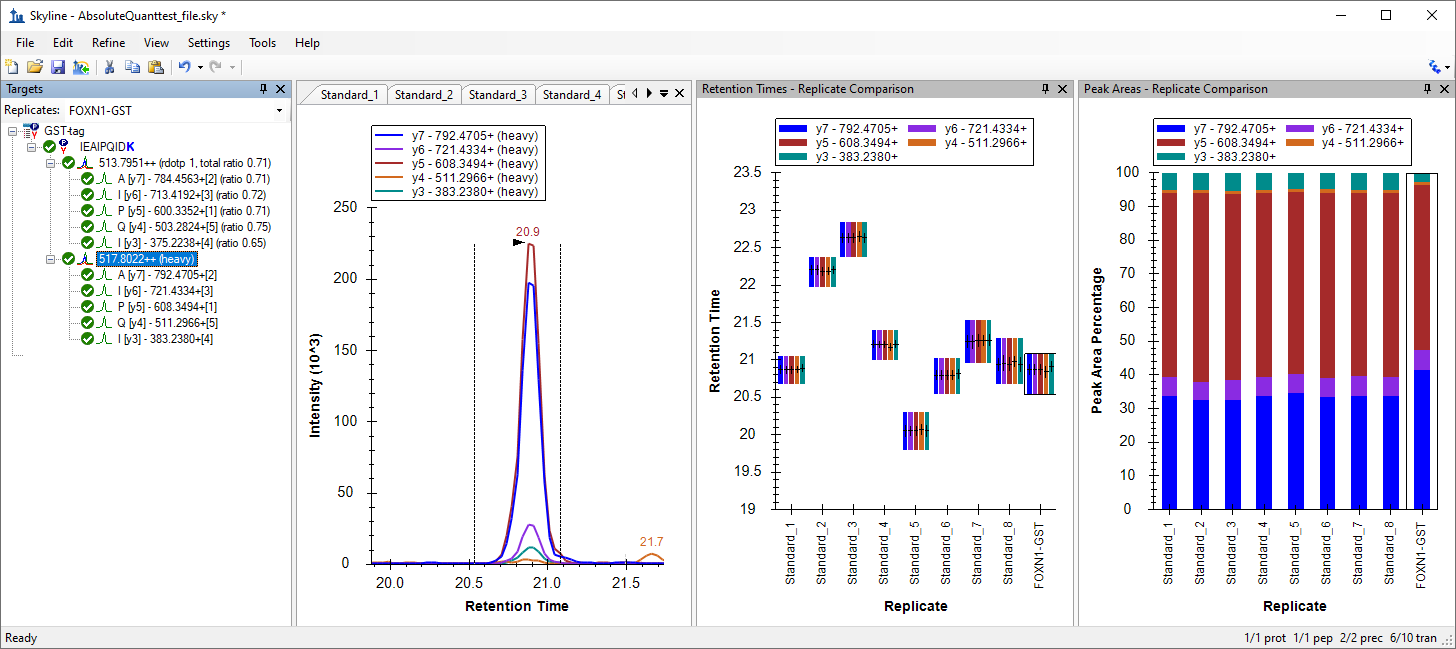This screenshot has height=649, width=1456.
Task: Close the Targets panel
Action: tap(281, 89)
